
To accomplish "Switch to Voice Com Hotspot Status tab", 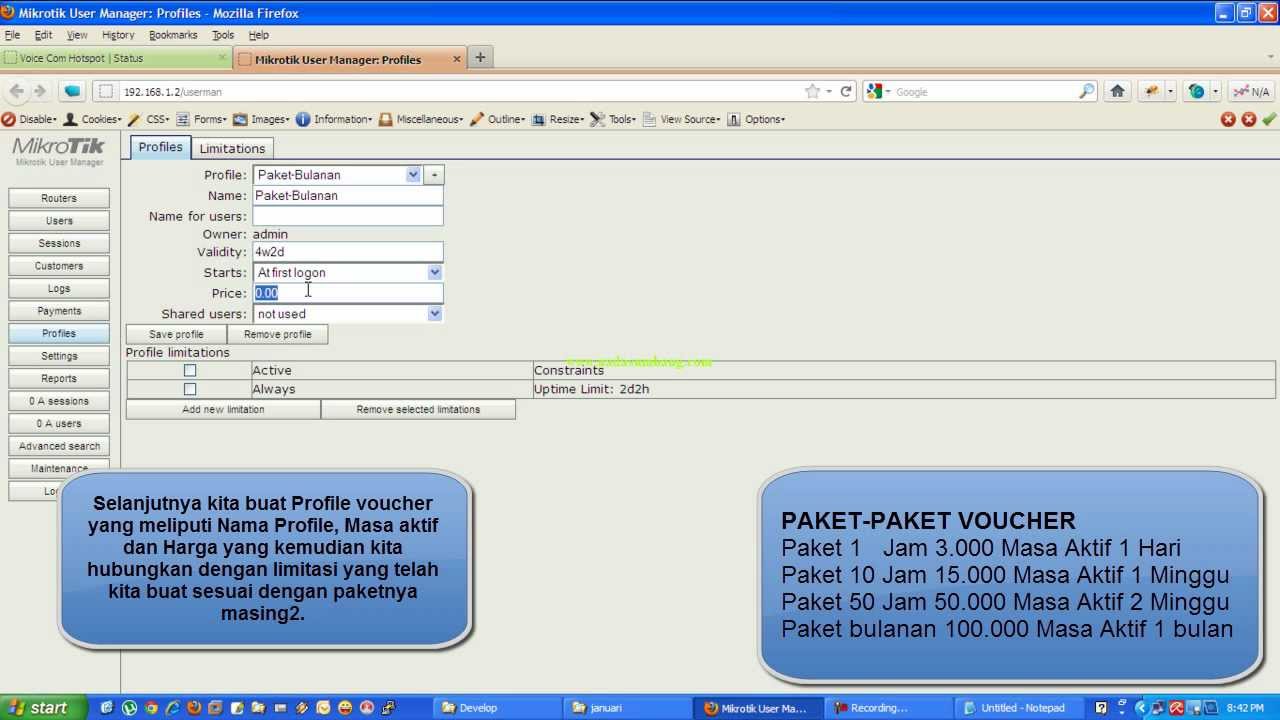I will [x=116, y=58].
